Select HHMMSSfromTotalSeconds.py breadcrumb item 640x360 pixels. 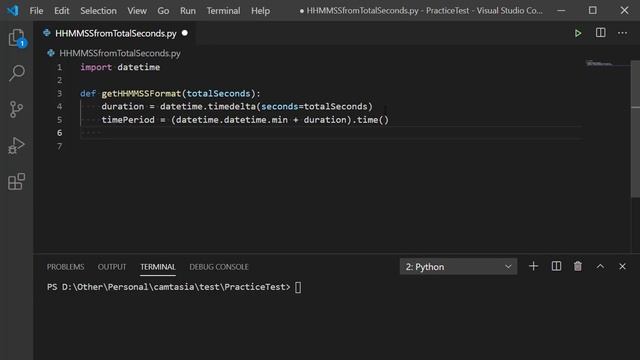pyautogui.click(x=120, y=53)
